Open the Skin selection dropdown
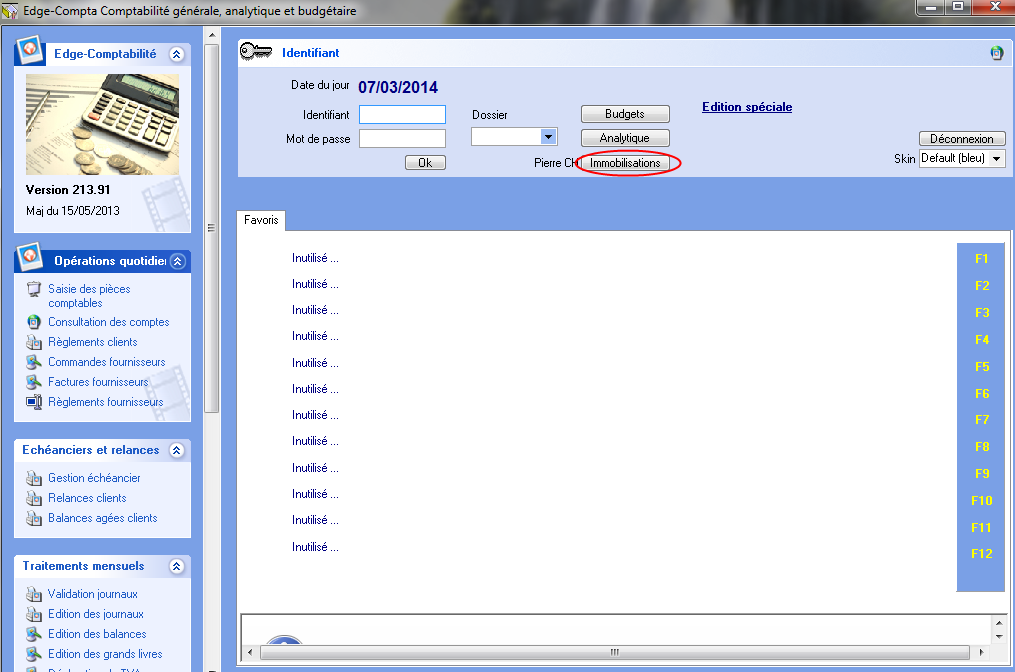This screenshot has height=672, width=1015. (x=997, y=158)
